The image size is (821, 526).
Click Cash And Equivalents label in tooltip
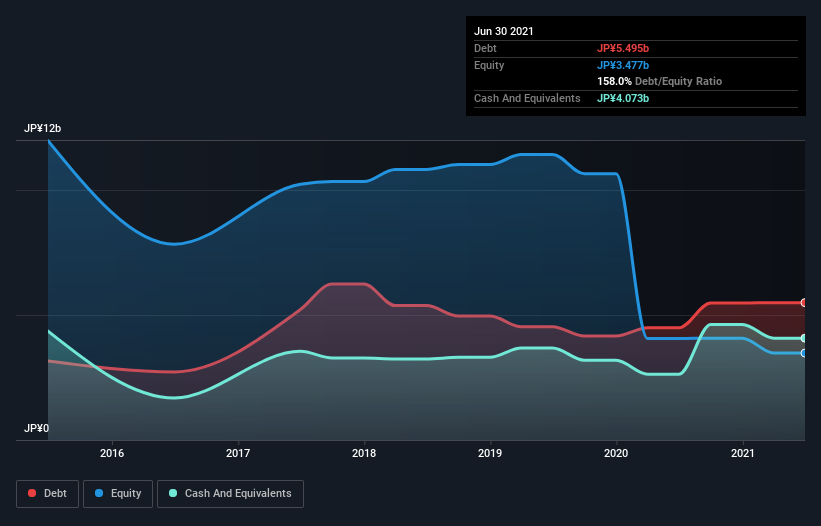(x=527, y=98)
